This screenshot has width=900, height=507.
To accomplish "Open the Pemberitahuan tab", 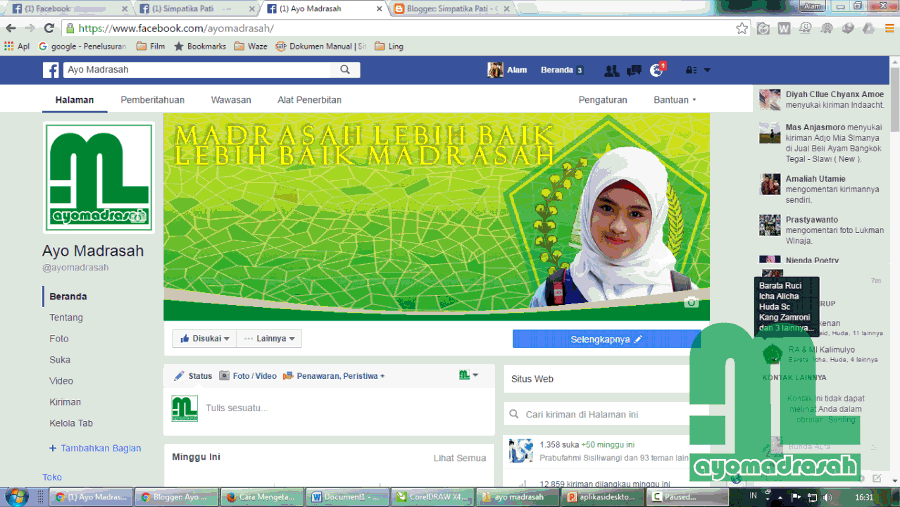I will pyautogui.click(x=153, y=100).
